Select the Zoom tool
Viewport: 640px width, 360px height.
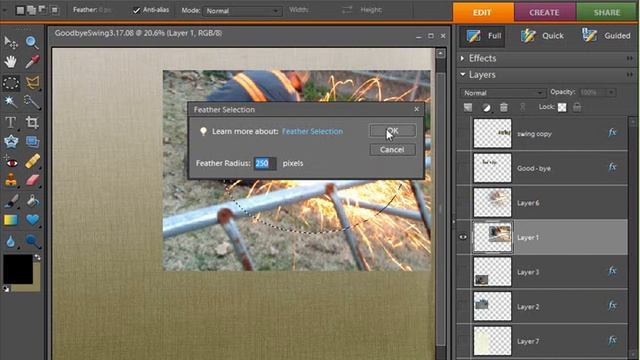pos(32,42)
